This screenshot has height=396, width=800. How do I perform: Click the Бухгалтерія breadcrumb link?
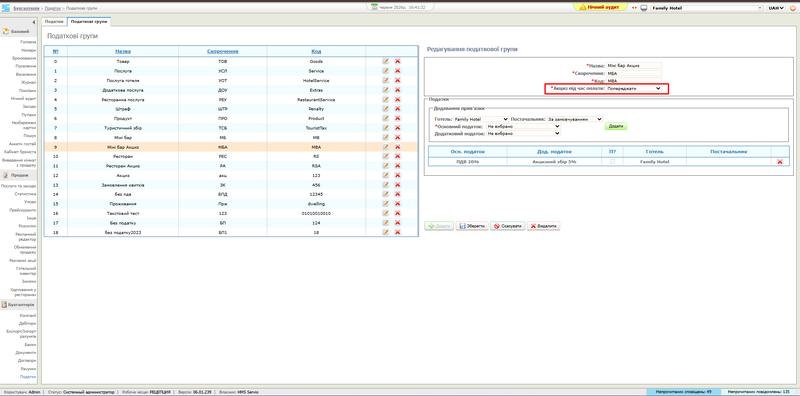coord(26,9)
